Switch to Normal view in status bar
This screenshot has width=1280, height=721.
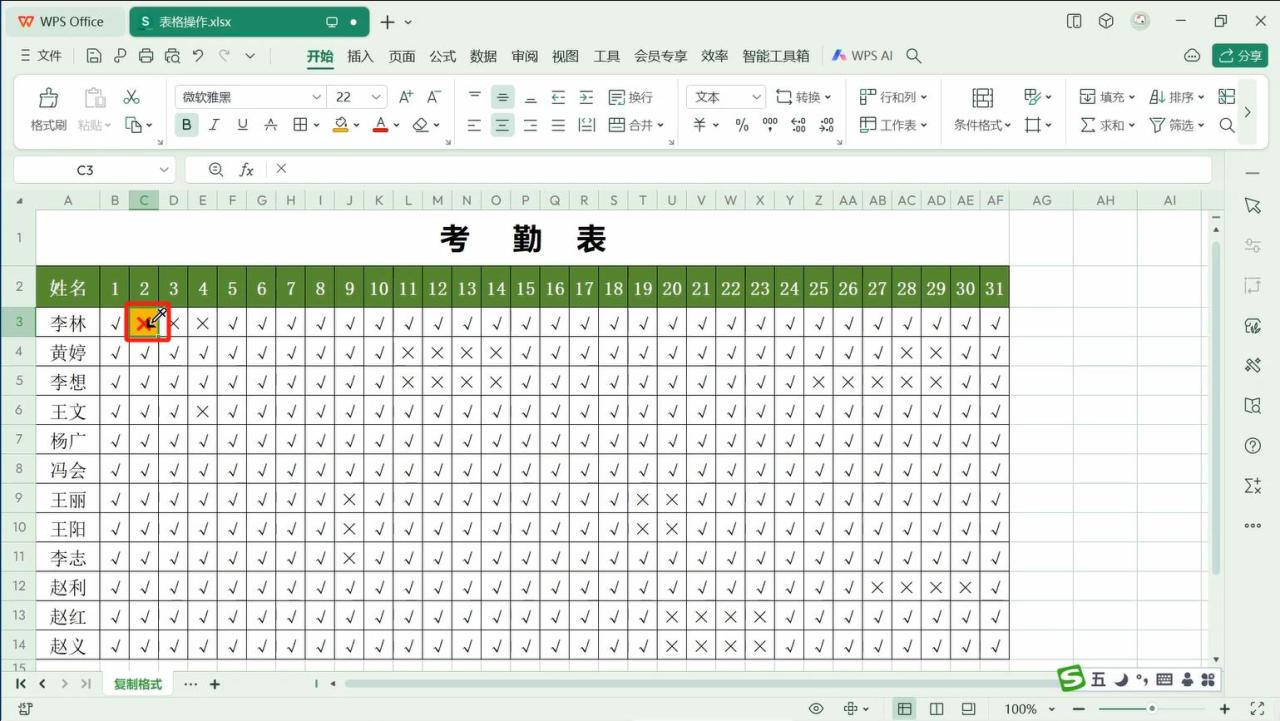(904, 709)
